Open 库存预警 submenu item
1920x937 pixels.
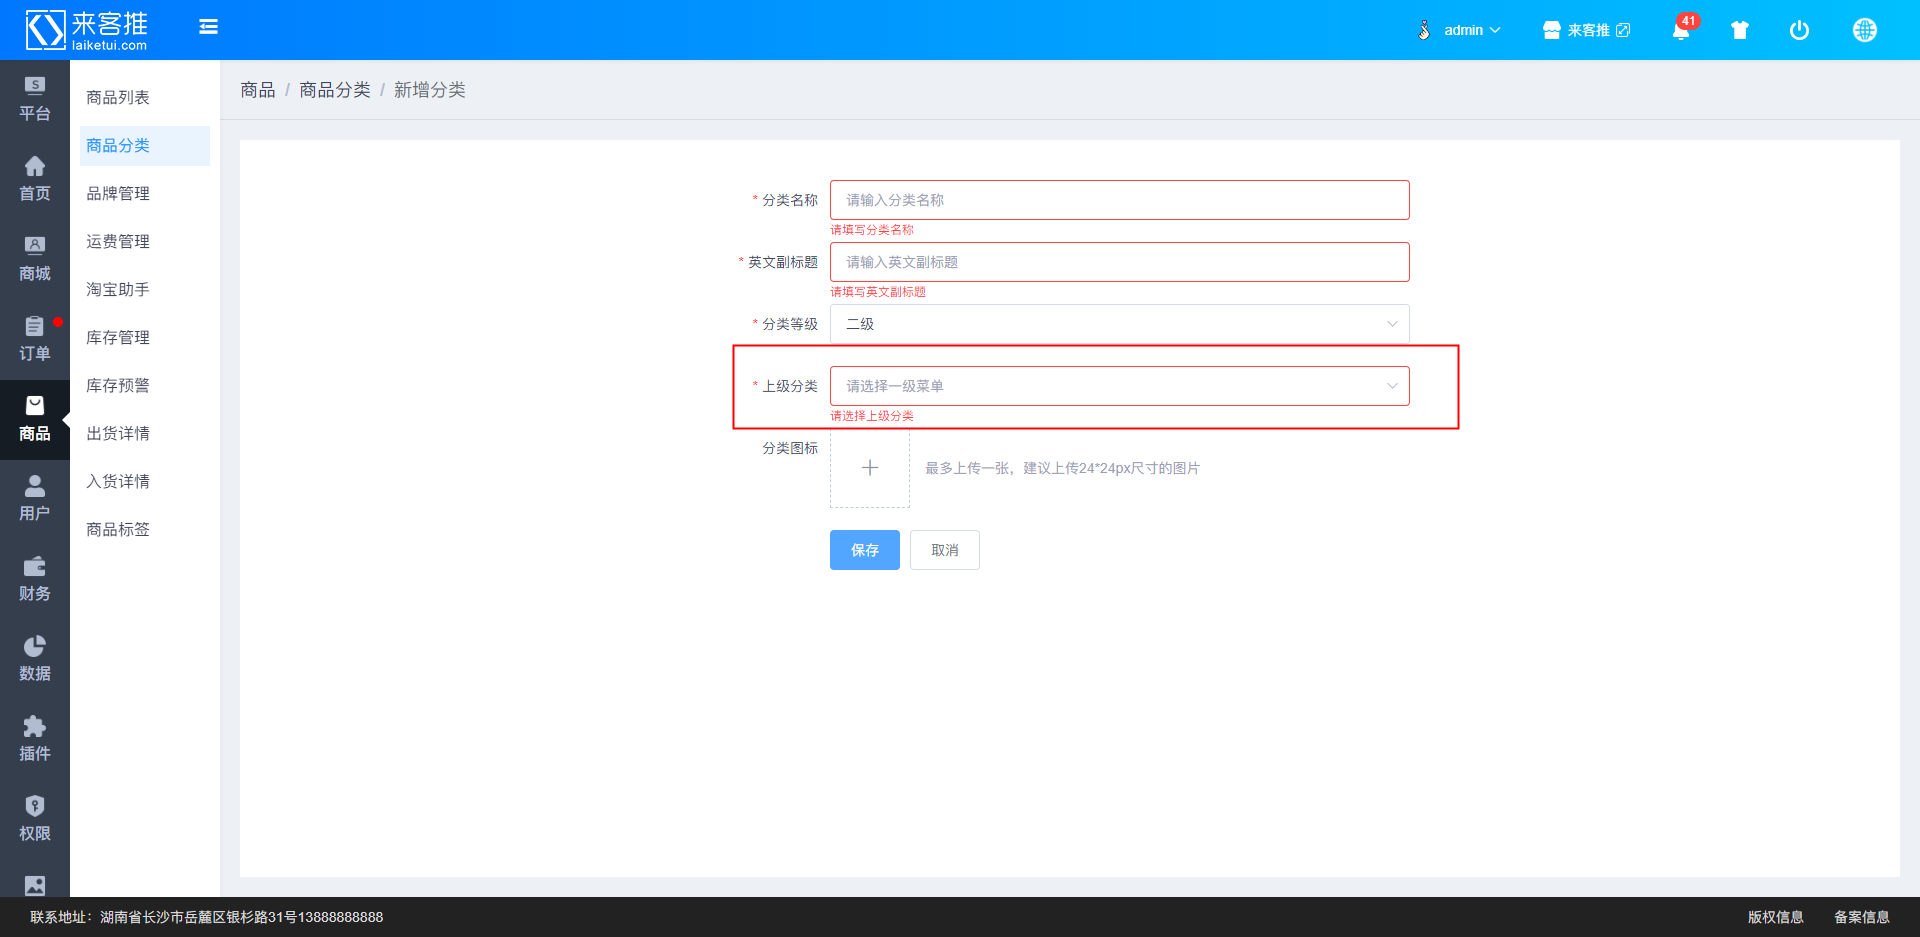coord(145,385)
